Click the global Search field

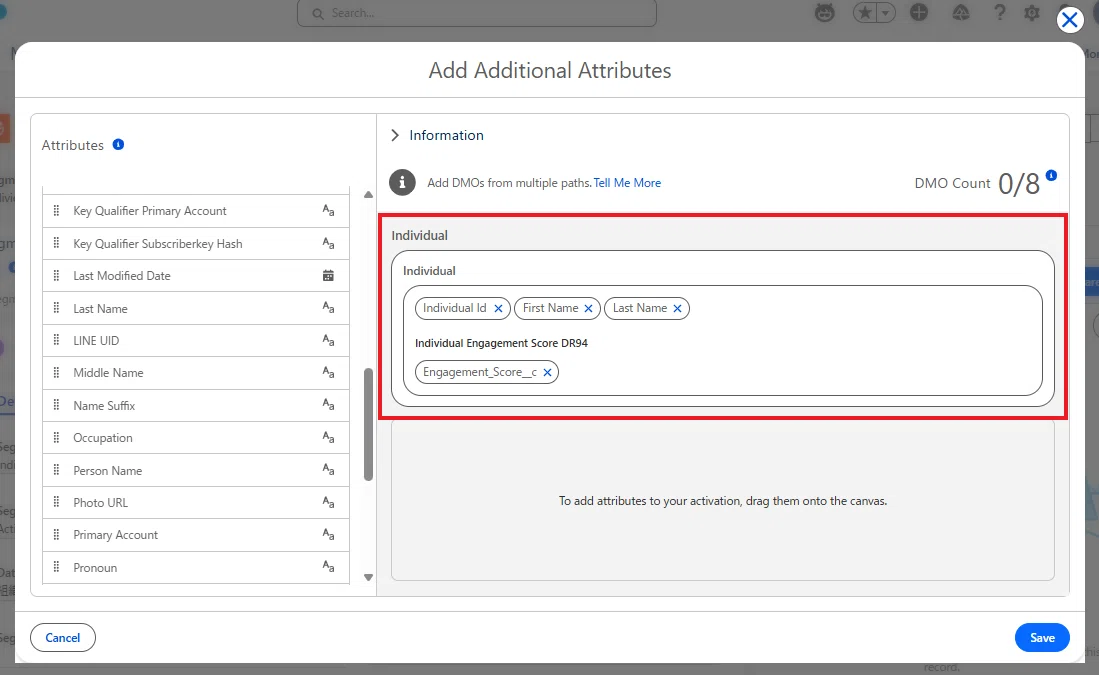(477, 13)
